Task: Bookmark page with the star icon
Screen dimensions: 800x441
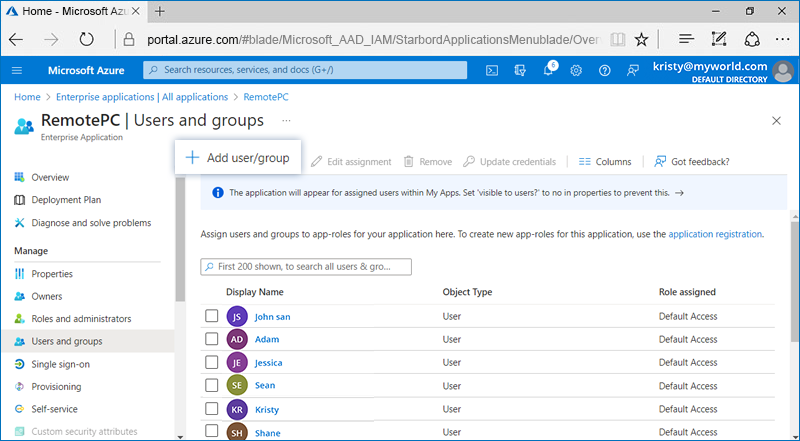Action: point(641,39)
